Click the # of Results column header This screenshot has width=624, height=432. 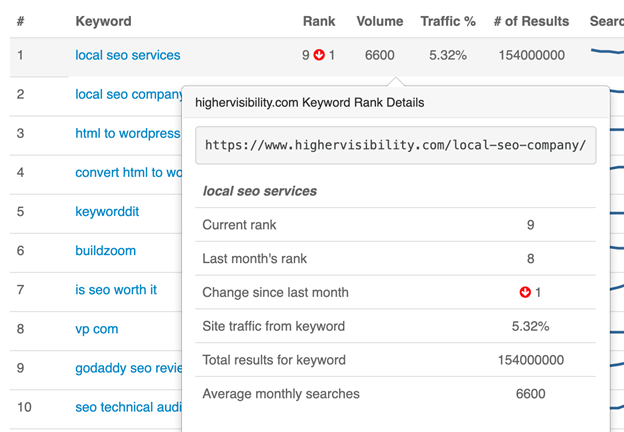pyautogui.click(x=531, y=21)
